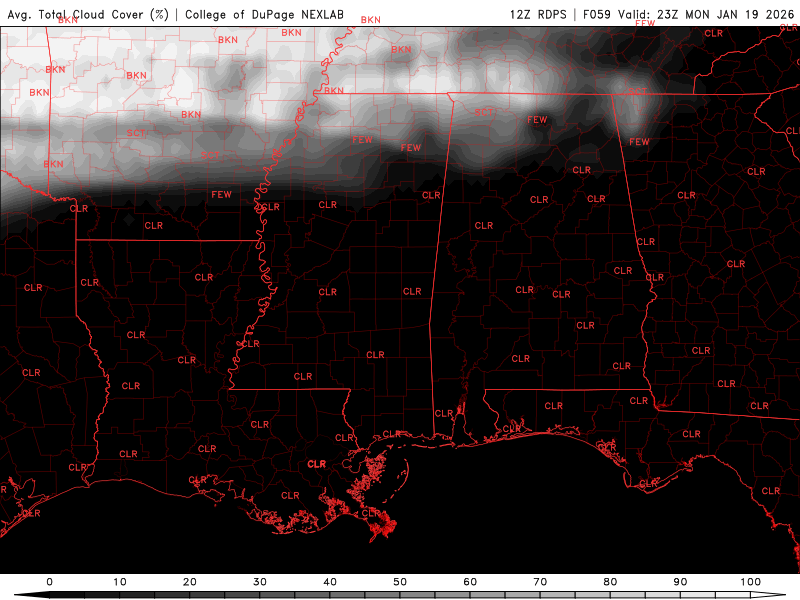Click the "College of DuPage NEXLAB" text
The image size is (800, 600).
click(x=264, y=14)
